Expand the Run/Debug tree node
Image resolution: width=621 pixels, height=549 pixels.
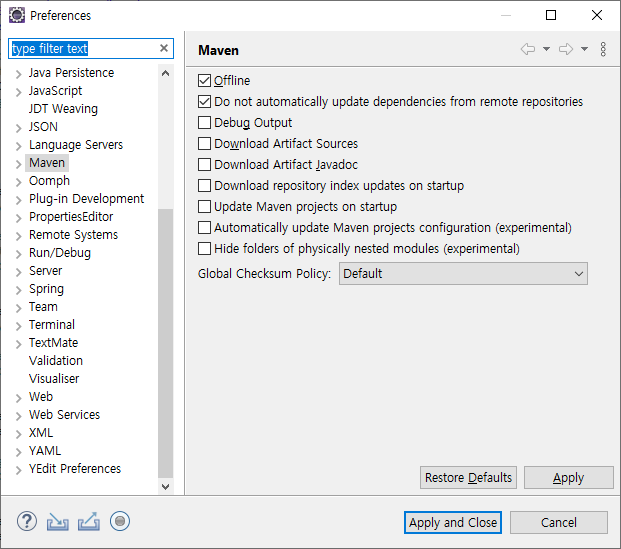(18, 254)
